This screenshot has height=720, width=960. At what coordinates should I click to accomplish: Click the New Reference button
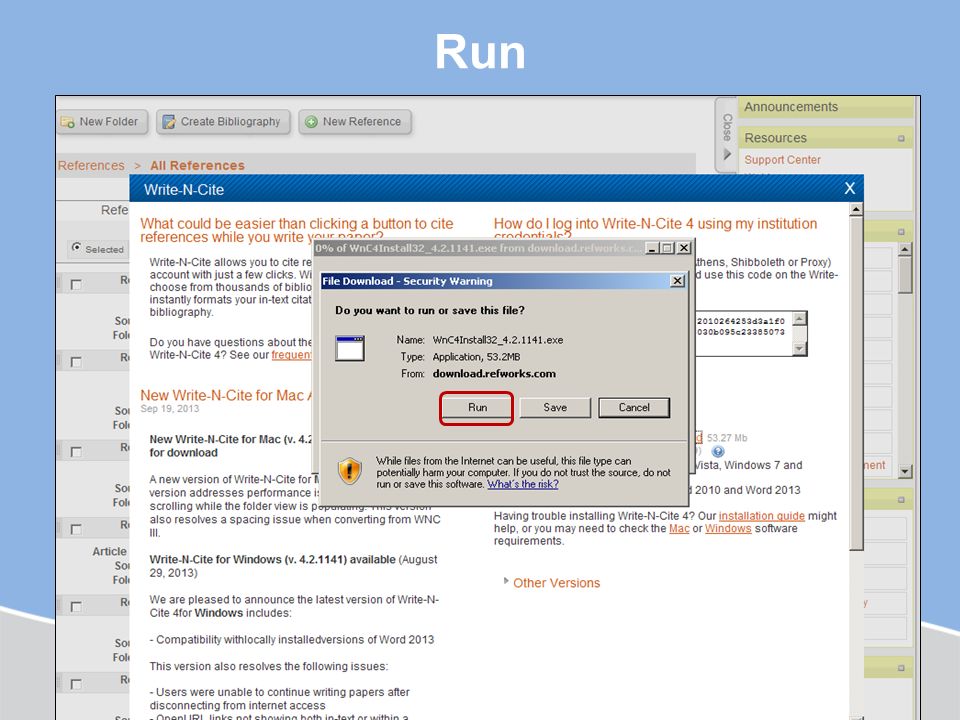(x=355, y=122)
